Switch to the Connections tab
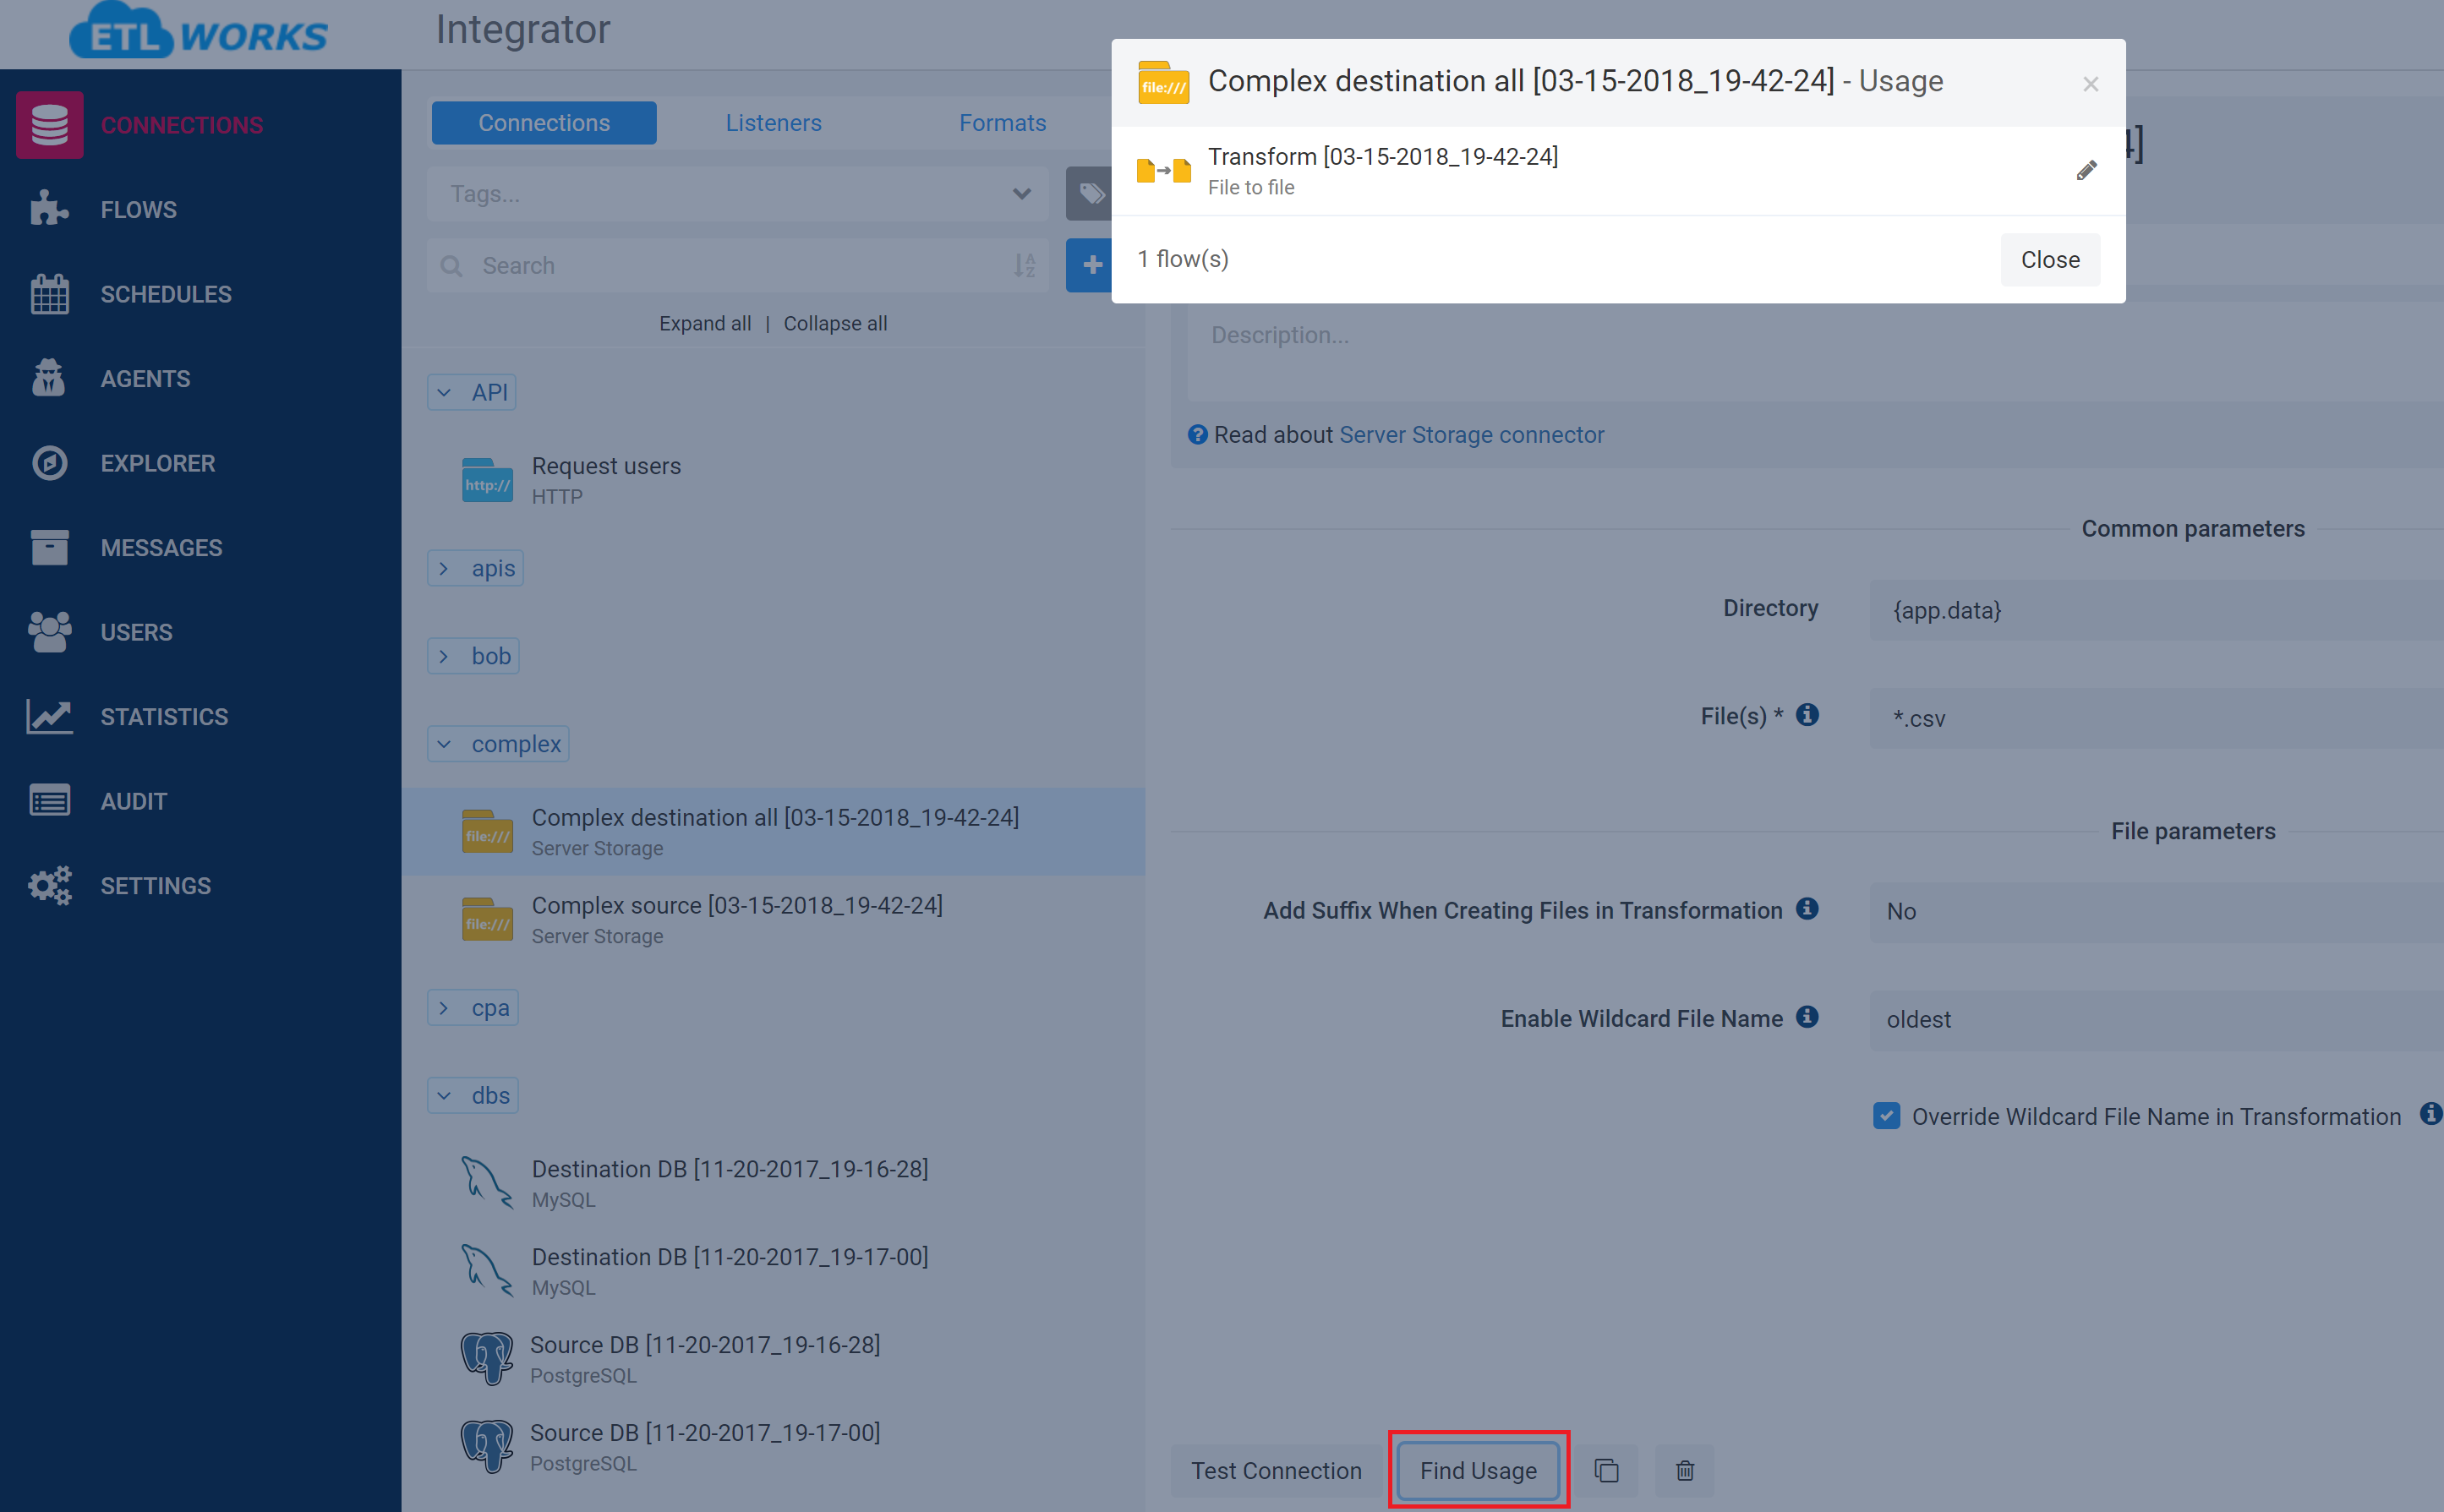The height and width of the screenshot is (1512, 2444). pyautogui.click(x=544, y=123)
